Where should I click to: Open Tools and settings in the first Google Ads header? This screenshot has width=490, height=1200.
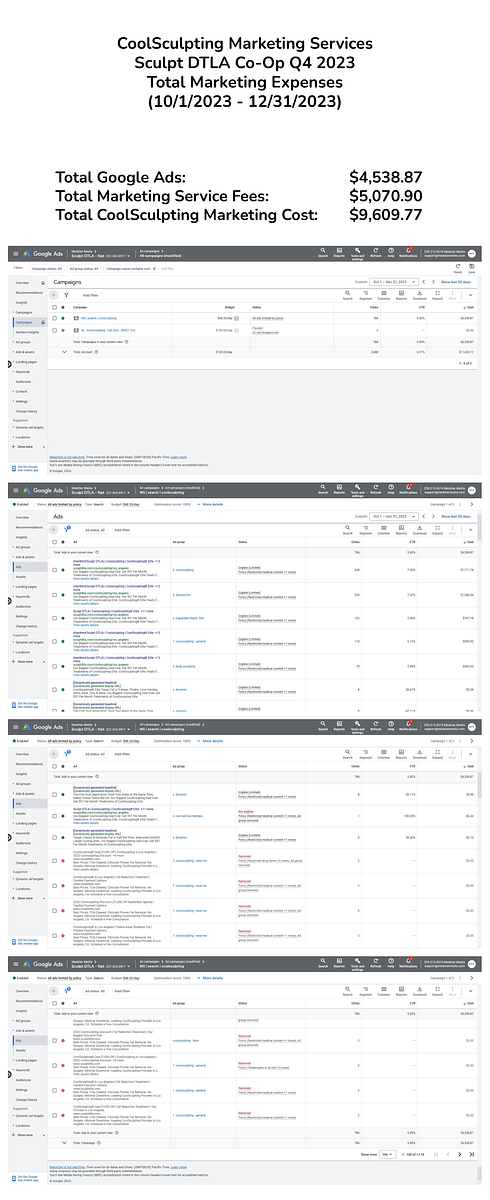tap(357, 253)
